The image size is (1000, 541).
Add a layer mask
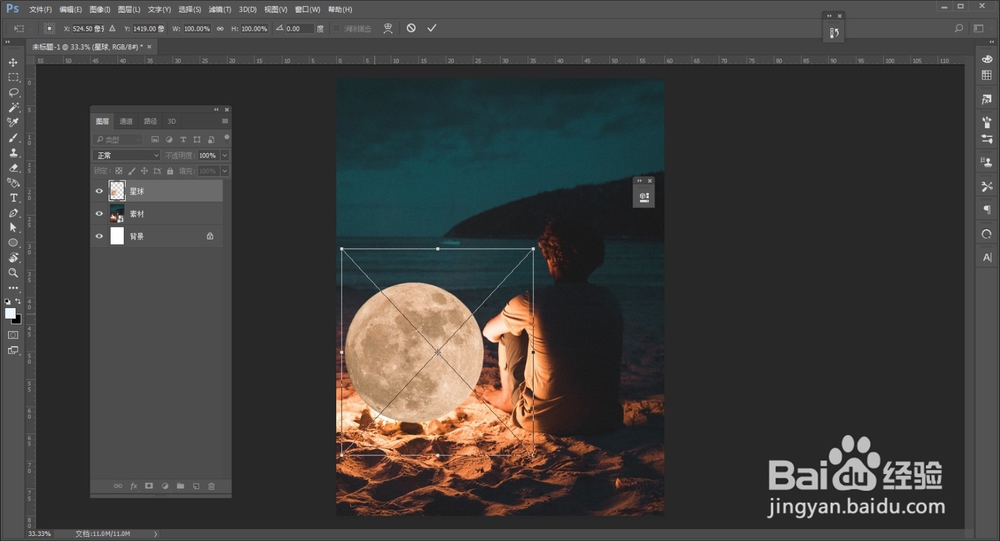point(149,486)
